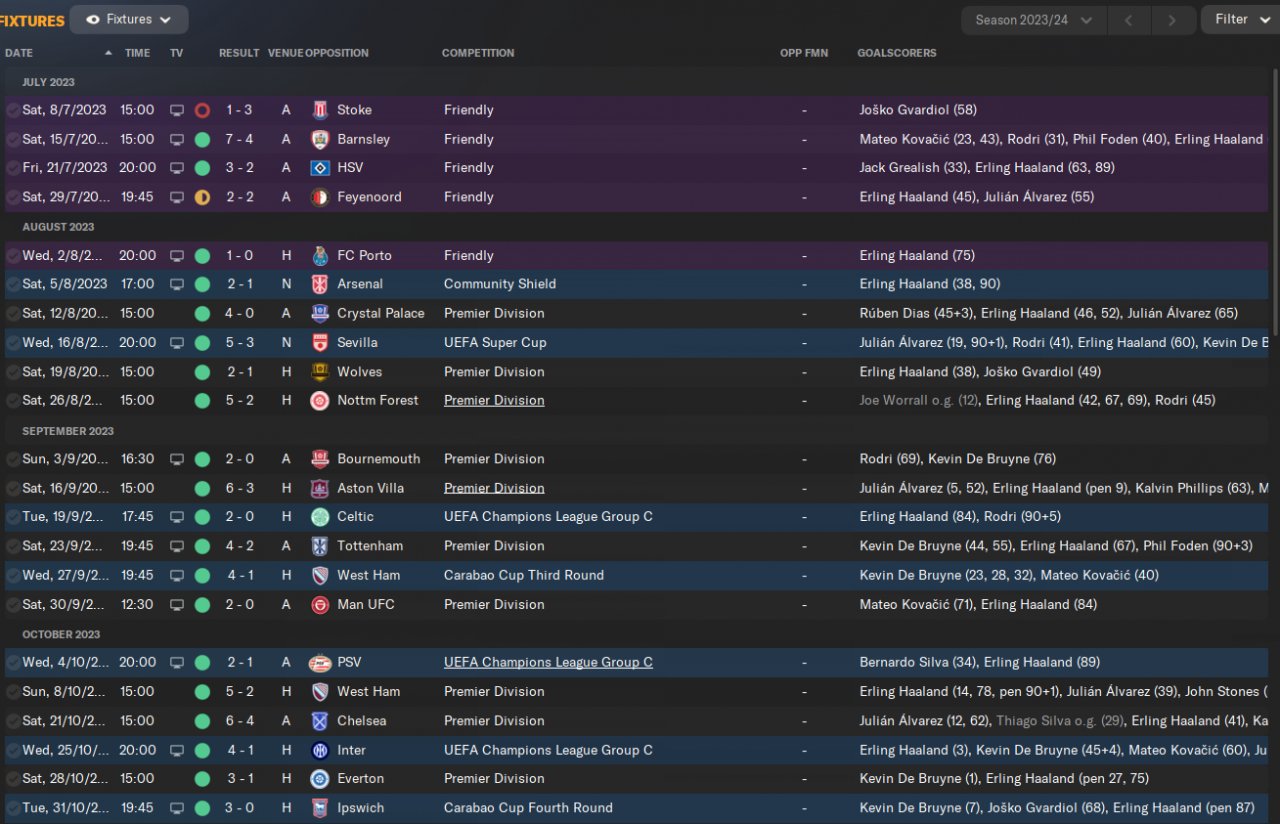Click the 5 - 3 result against Sevilla
The height and width of the screenshot is (824, 1280).
[239, 342]
